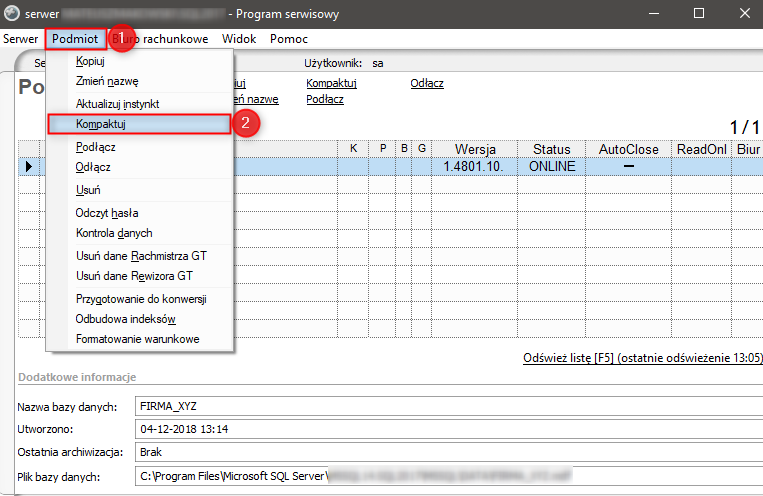Screen dimensions: 763x496
Task: Open the Biuro rachunkowe menu
Action: (x=160, y=39)
